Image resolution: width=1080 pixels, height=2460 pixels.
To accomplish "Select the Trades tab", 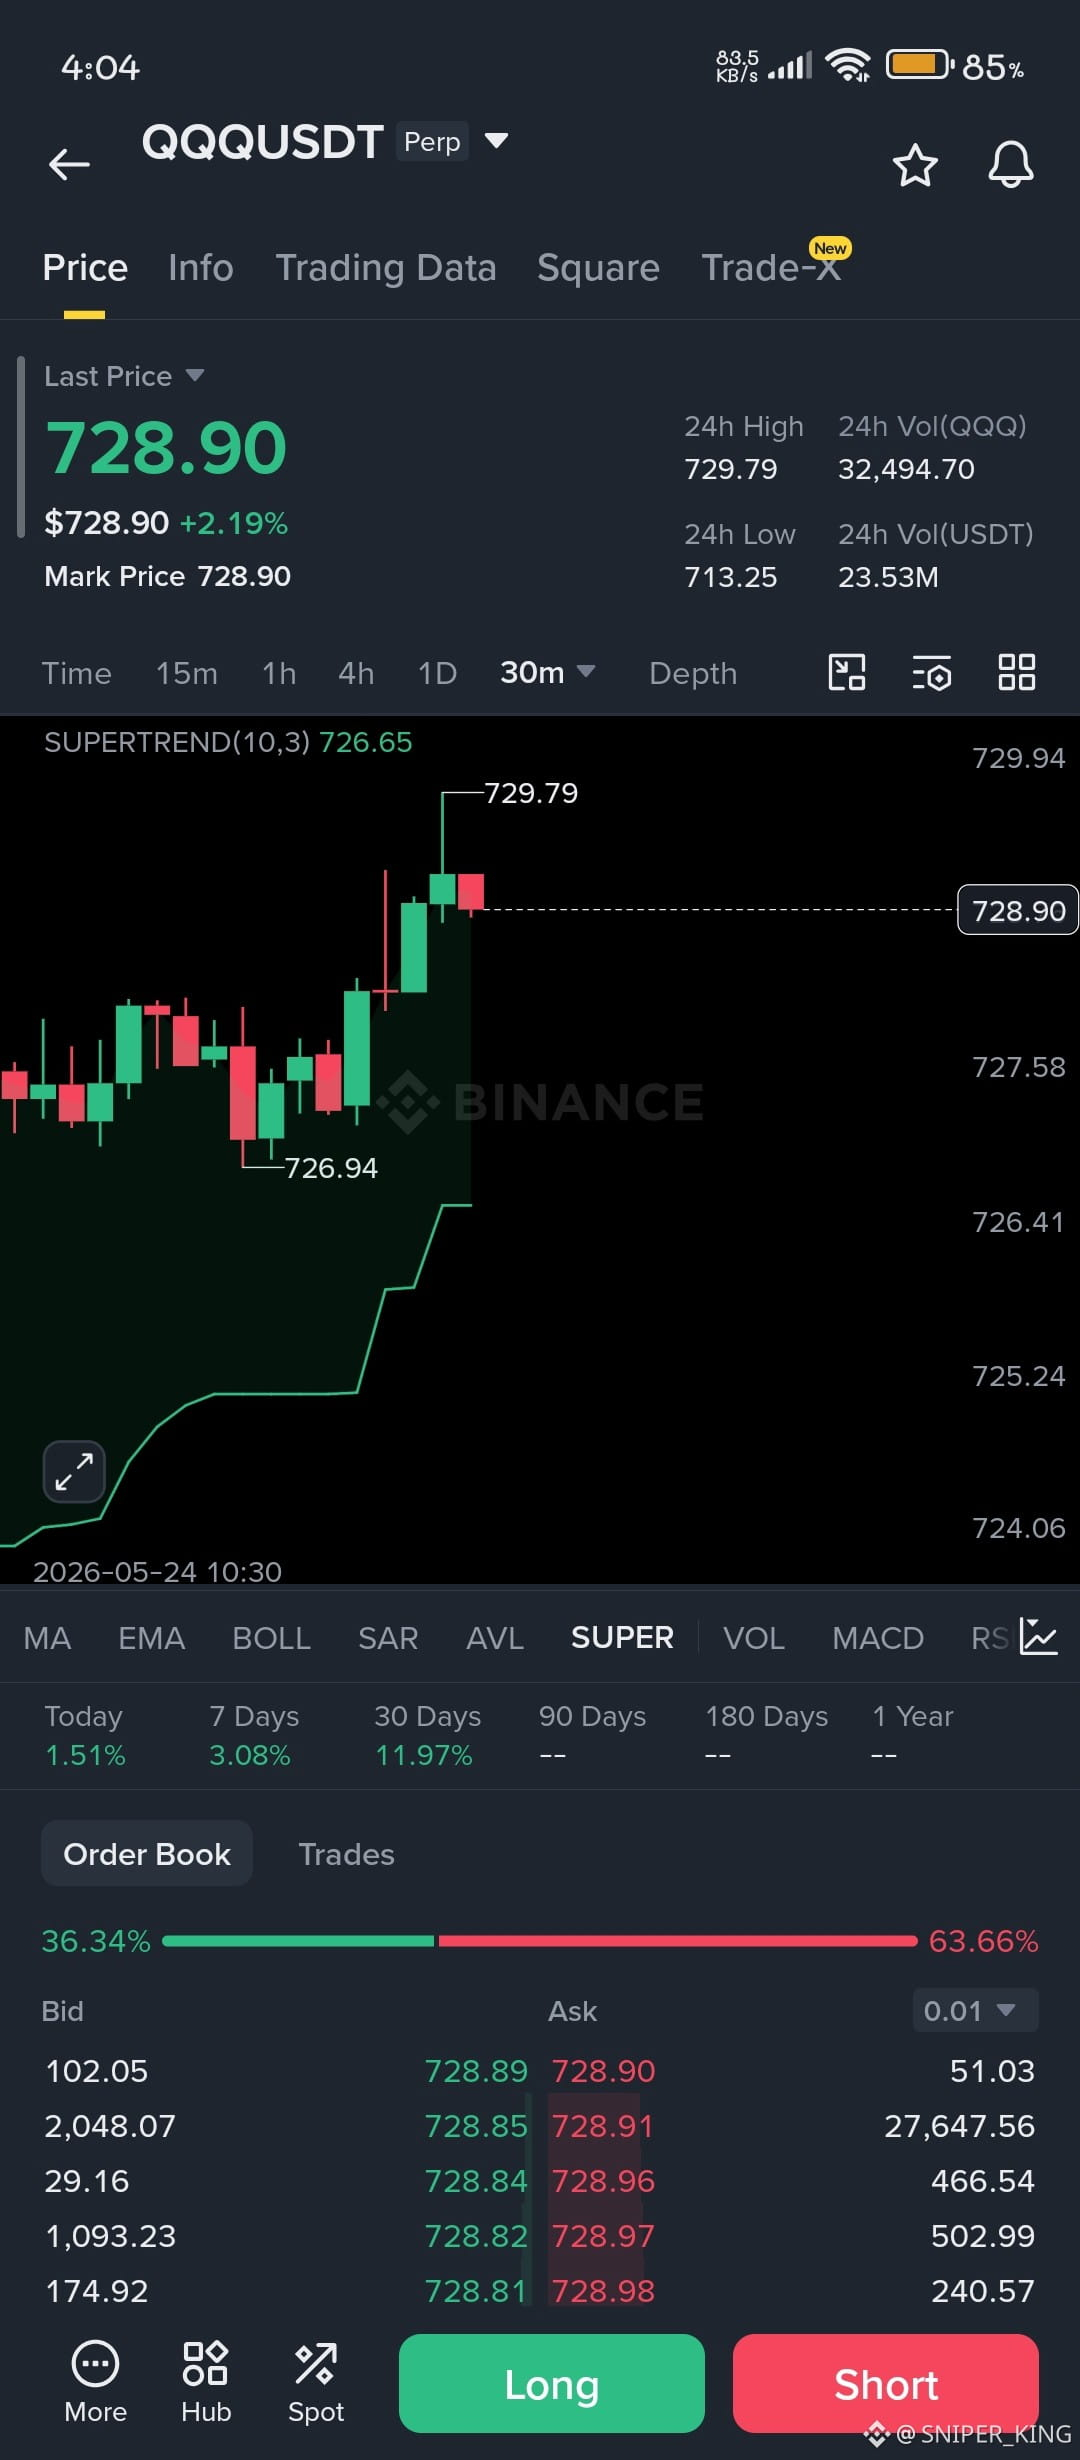I will (x=346, y=1854).
